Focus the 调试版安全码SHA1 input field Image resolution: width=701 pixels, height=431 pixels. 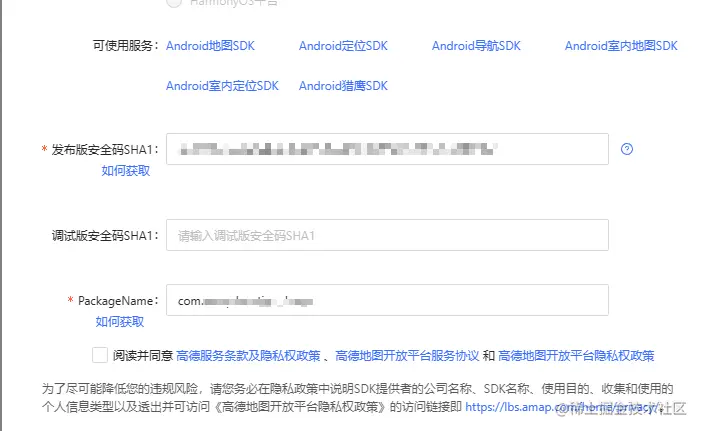coord(387,235)
